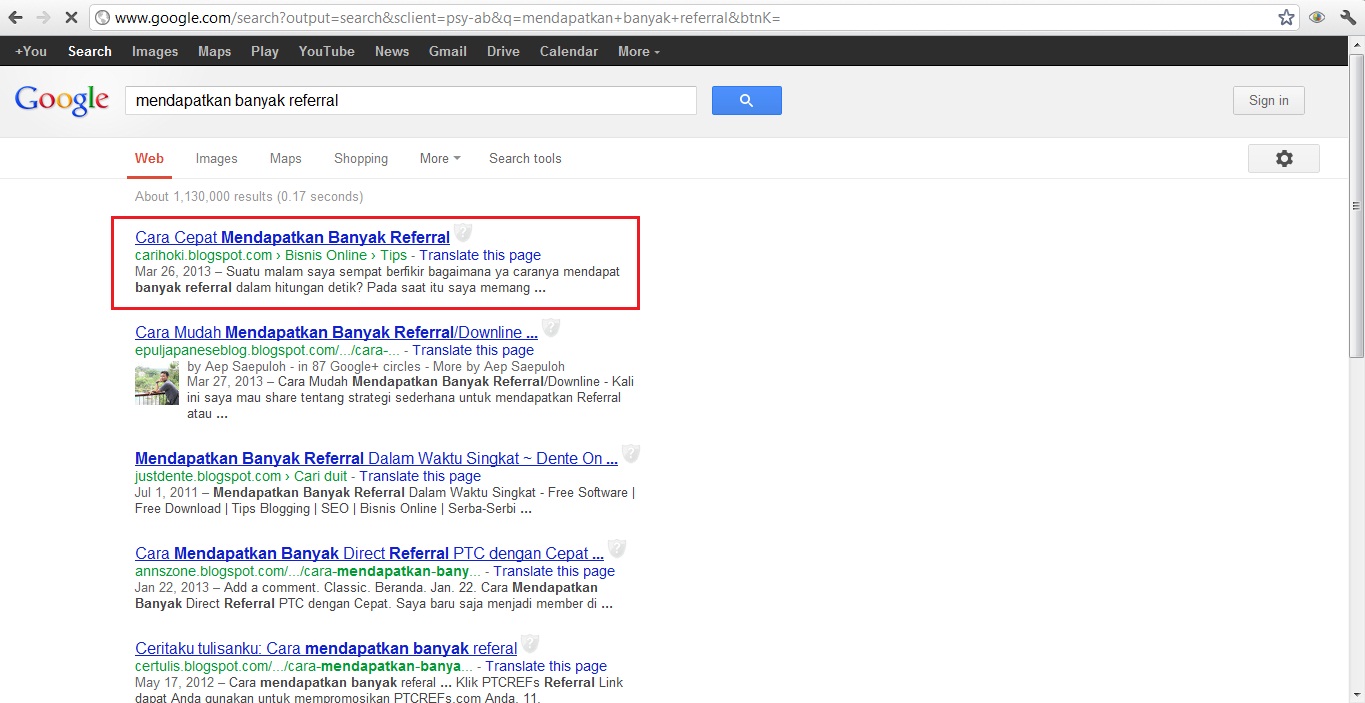This screenshot has height=703, width=1365.
Task: Click shield icon beside Ceritaku tulisanku result
Action: tap(530, 644)
